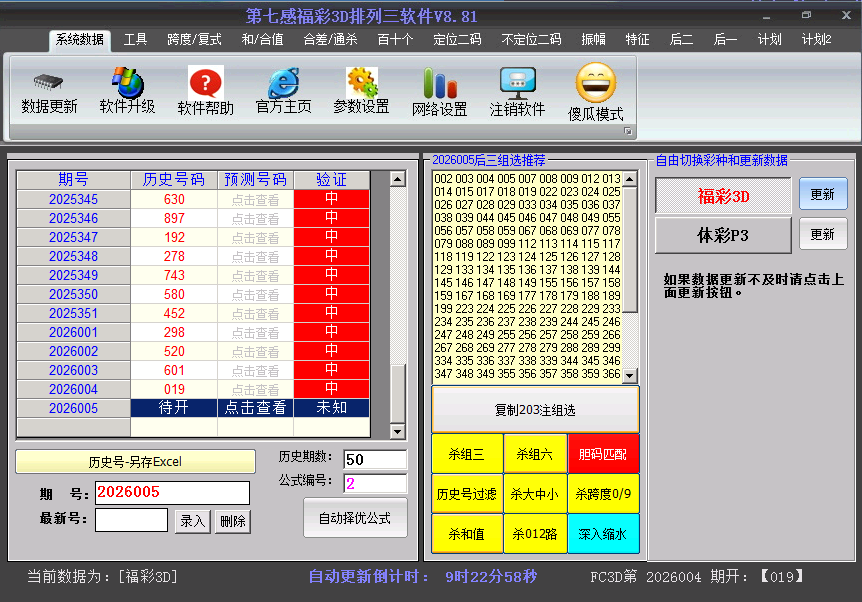Click the 数据更新 chip icon
862x602 pixels.
(x=49, y=82)
